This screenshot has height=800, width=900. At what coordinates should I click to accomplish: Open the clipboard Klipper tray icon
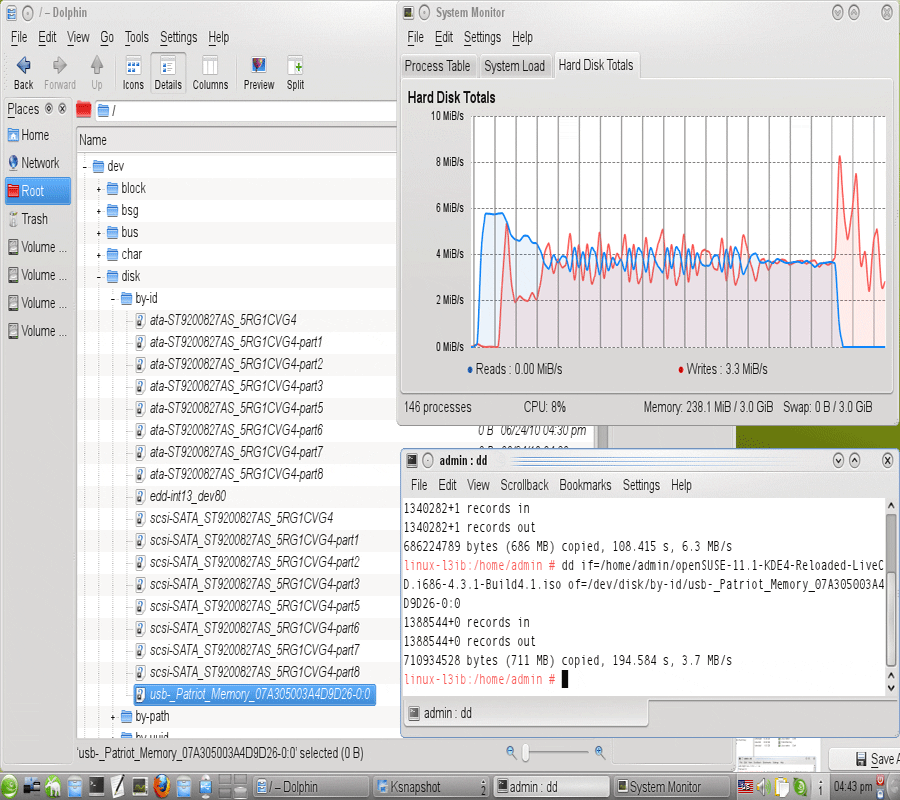(781, 787)
